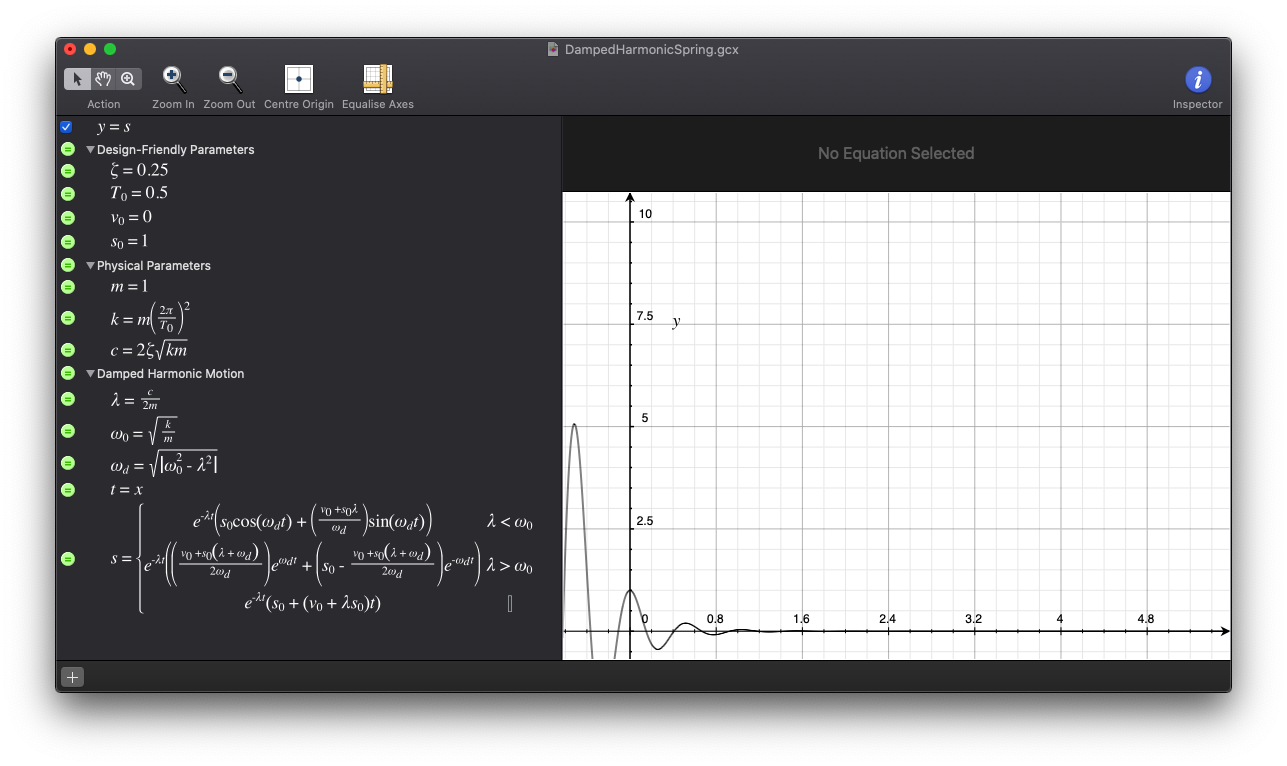Click green badge next to ω_d equation

(x=68, y=463)
